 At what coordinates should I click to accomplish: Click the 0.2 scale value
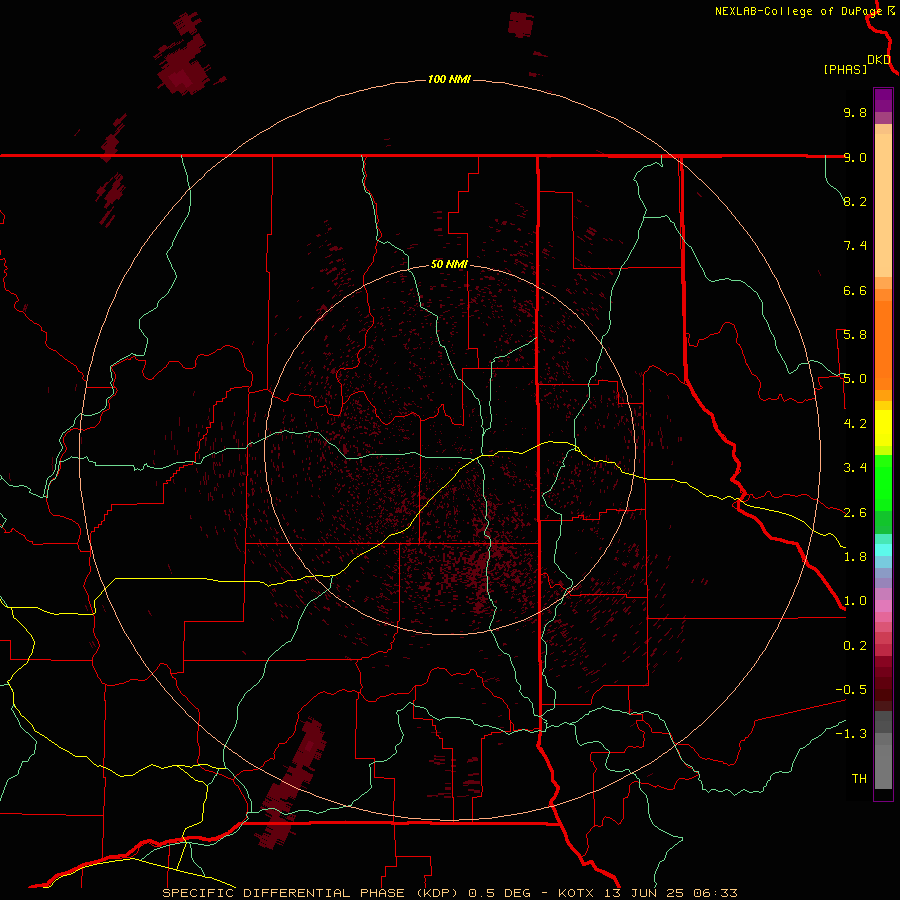tap(855, 646)
